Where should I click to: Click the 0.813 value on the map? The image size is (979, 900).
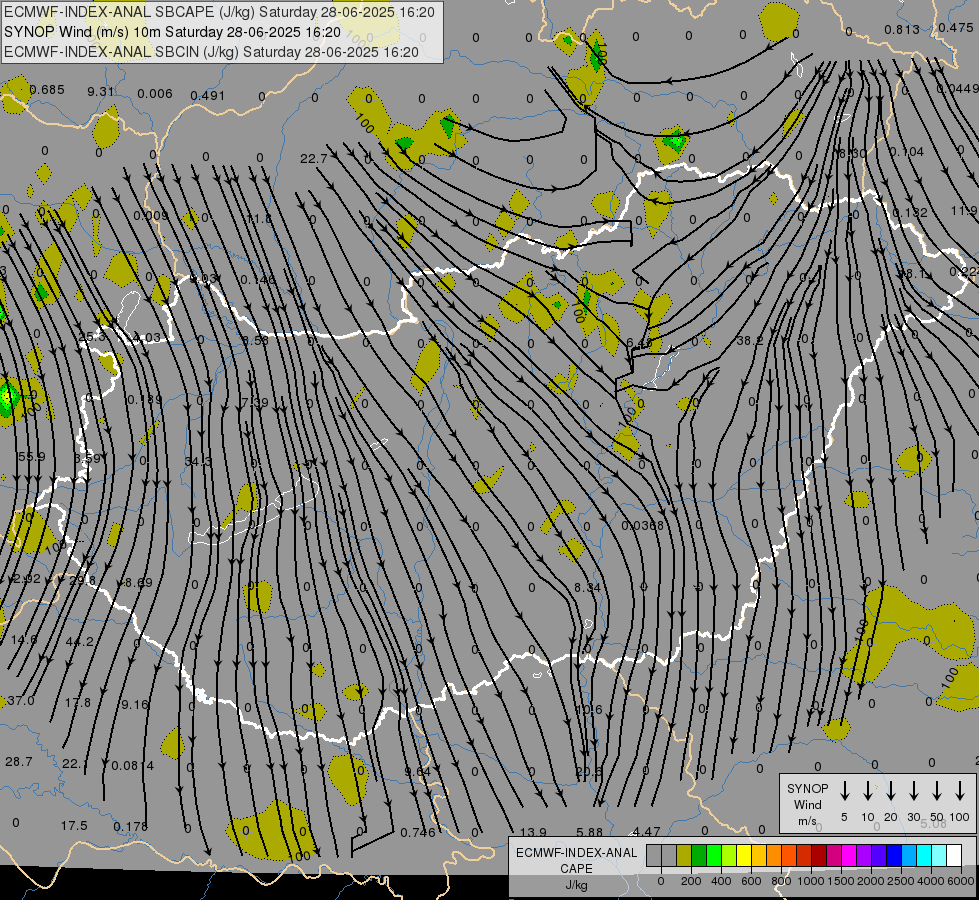tap(902, 29)
